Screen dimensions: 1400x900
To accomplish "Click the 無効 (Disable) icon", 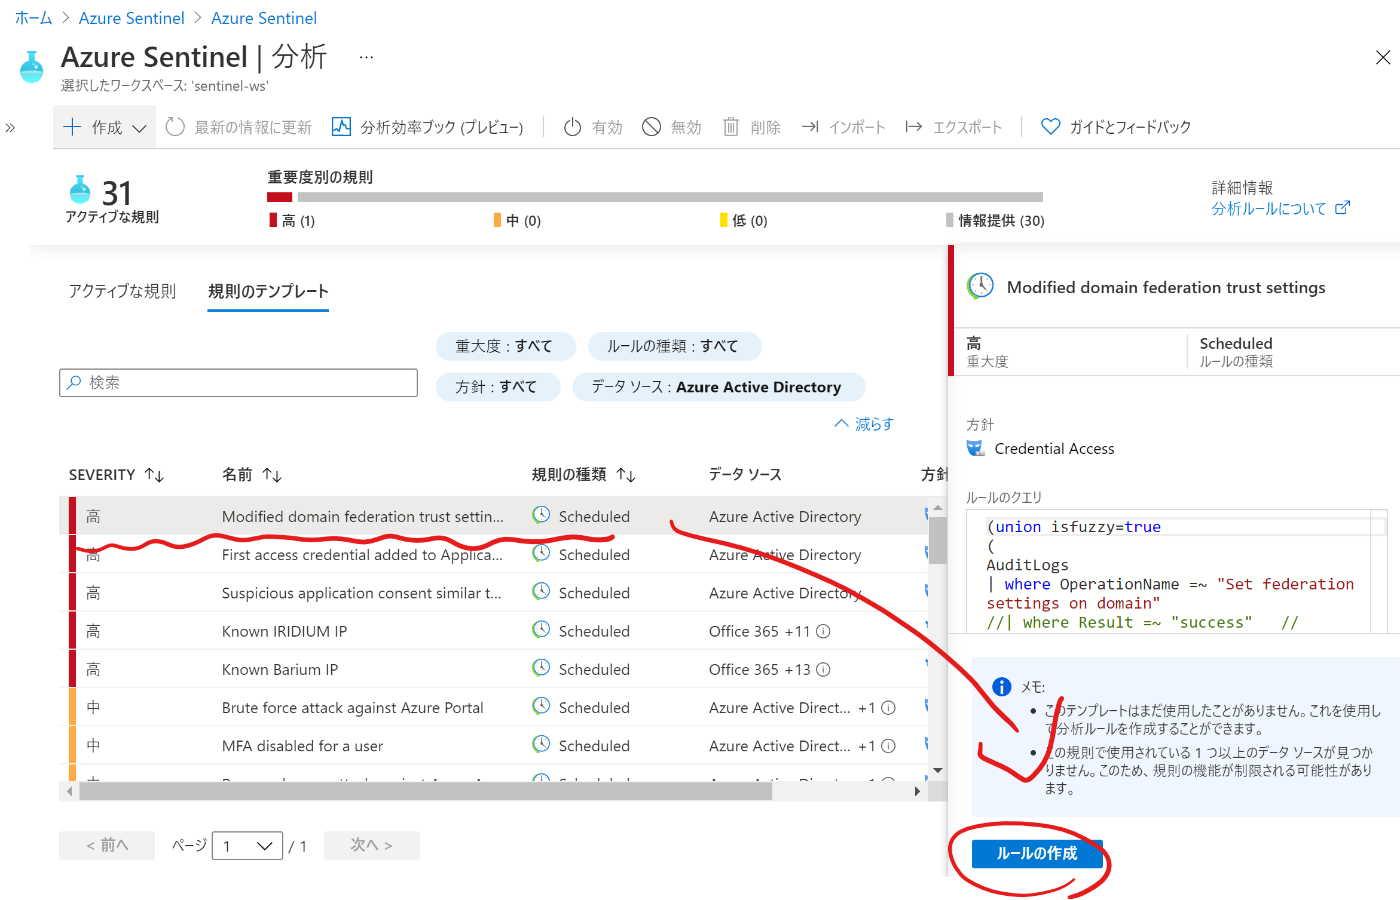I will 651,127.
